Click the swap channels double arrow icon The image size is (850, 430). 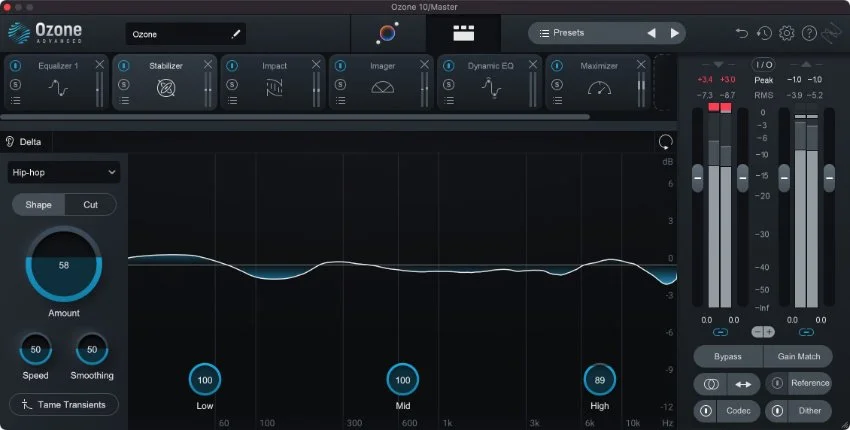click(x=743, y=384)
